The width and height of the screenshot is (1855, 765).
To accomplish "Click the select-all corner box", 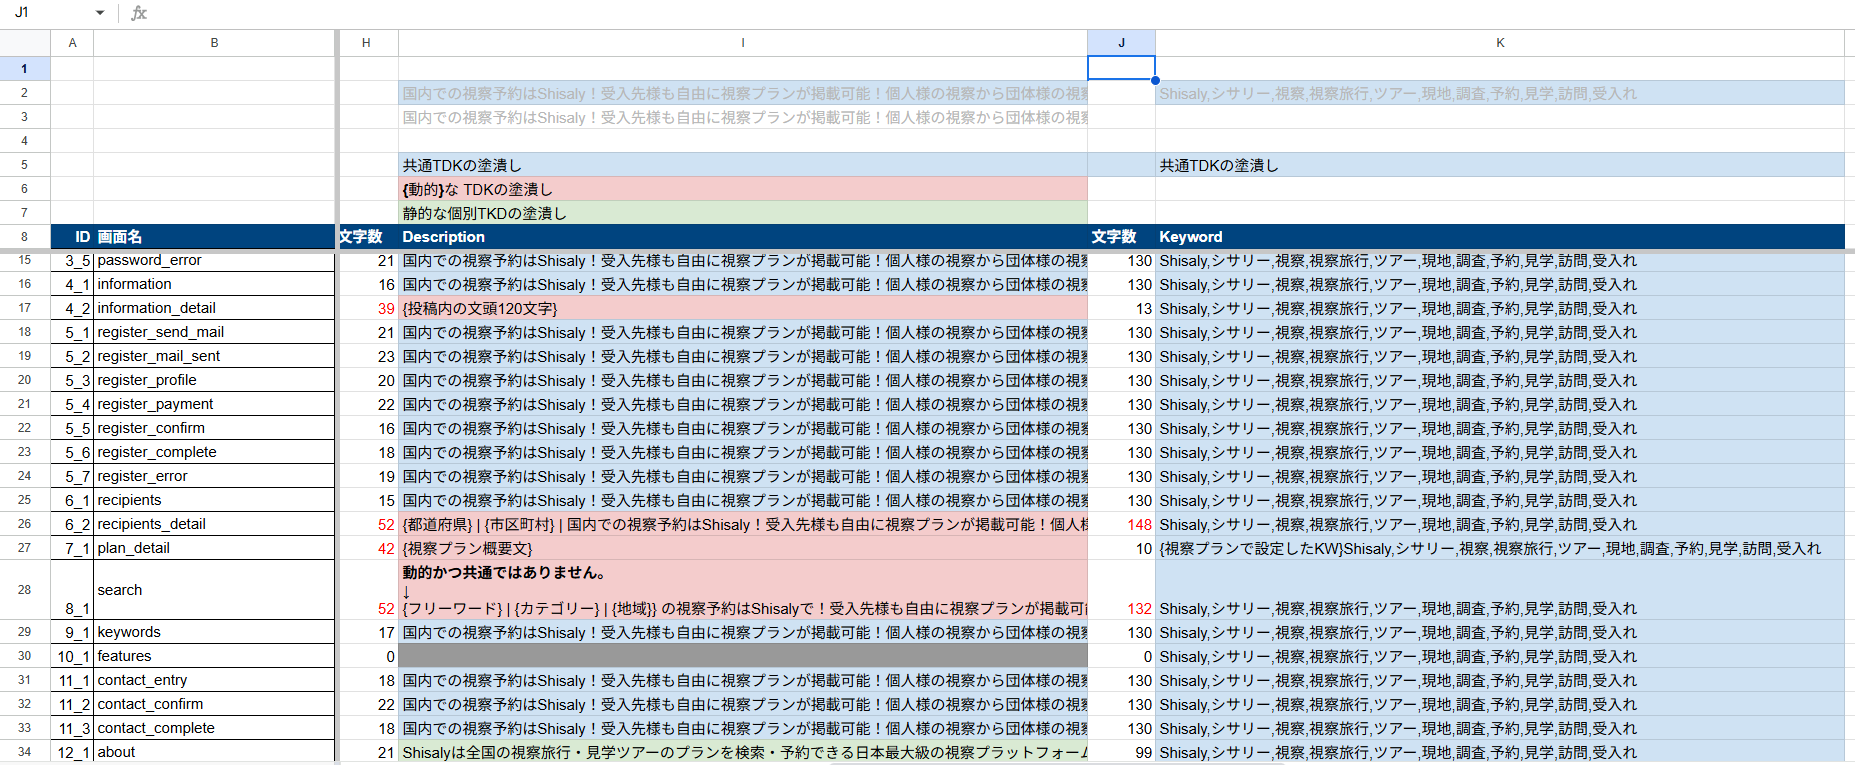I will tap(25, 43).
